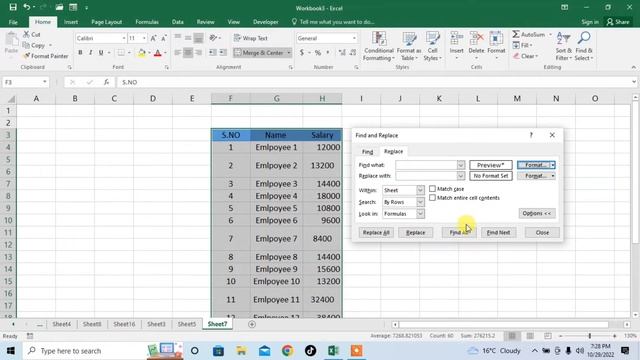Open Sort & Filter
640x360 pixels.
coord(563,46)
